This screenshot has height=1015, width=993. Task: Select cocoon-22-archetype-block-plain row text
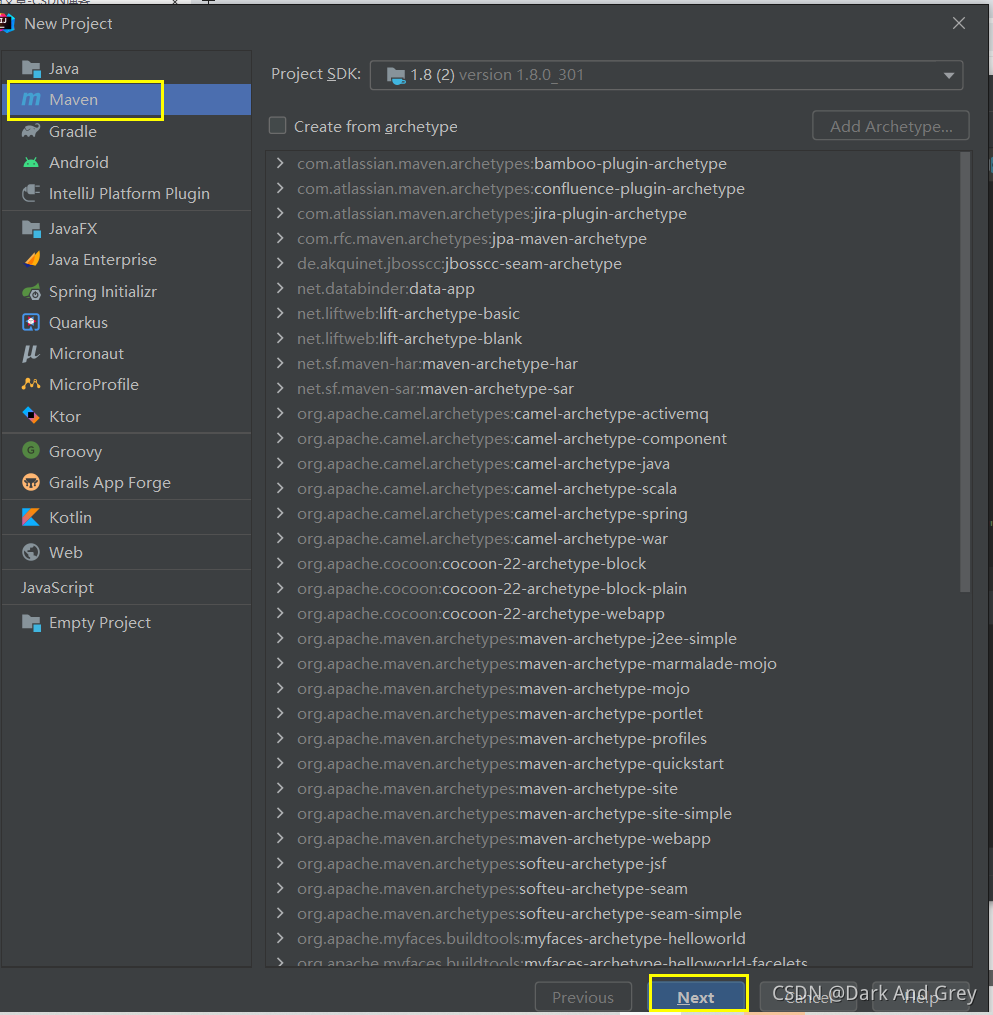(492, 588)
